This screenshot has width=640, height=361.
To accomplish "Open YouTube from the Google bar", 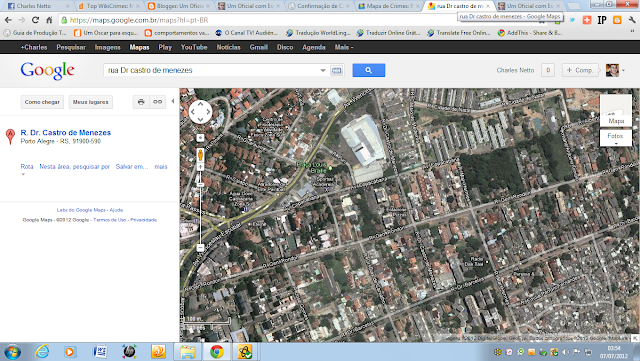I will tap(194, 47).
